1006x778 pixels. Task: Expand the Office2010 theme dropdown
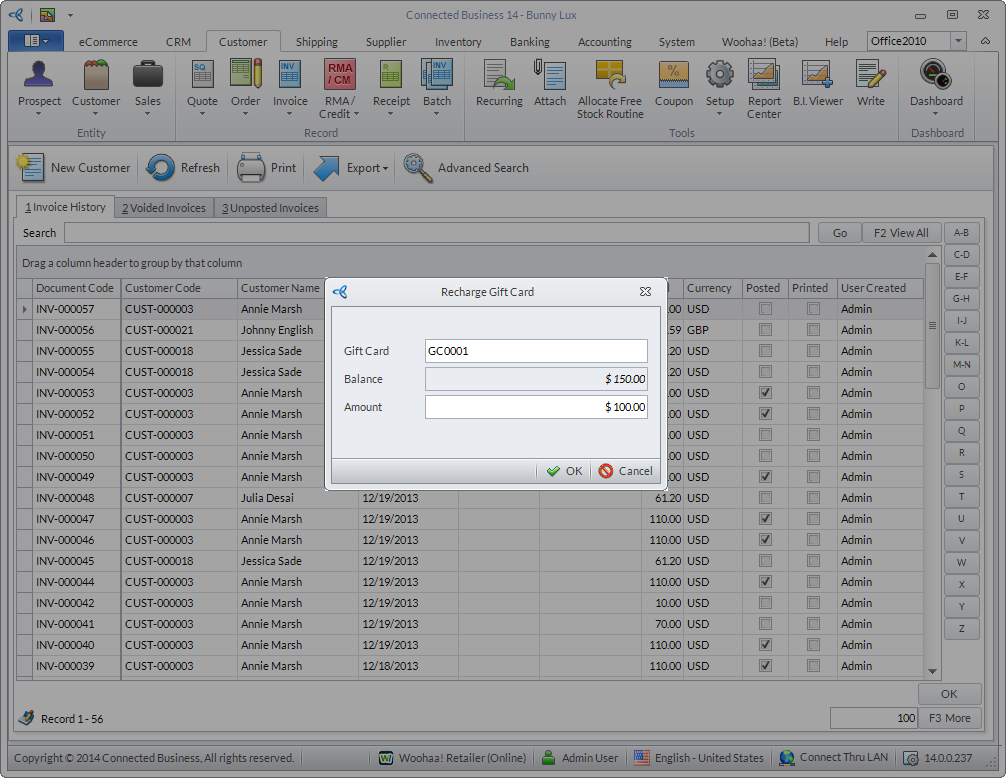(958, 41)
